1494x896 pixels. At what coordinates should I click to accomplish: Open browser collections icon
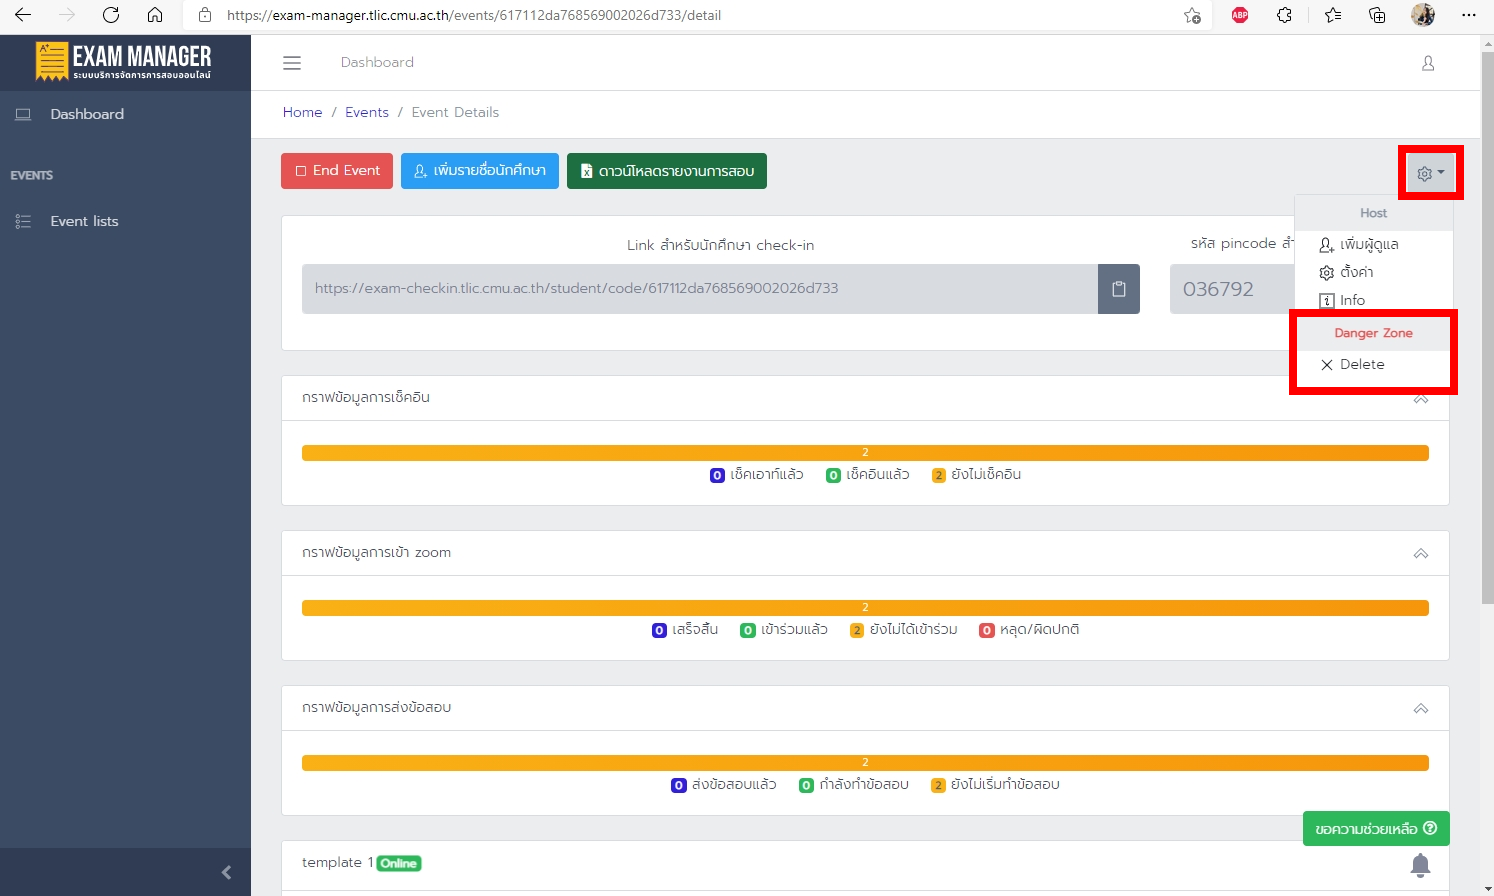pos(1377,15)
